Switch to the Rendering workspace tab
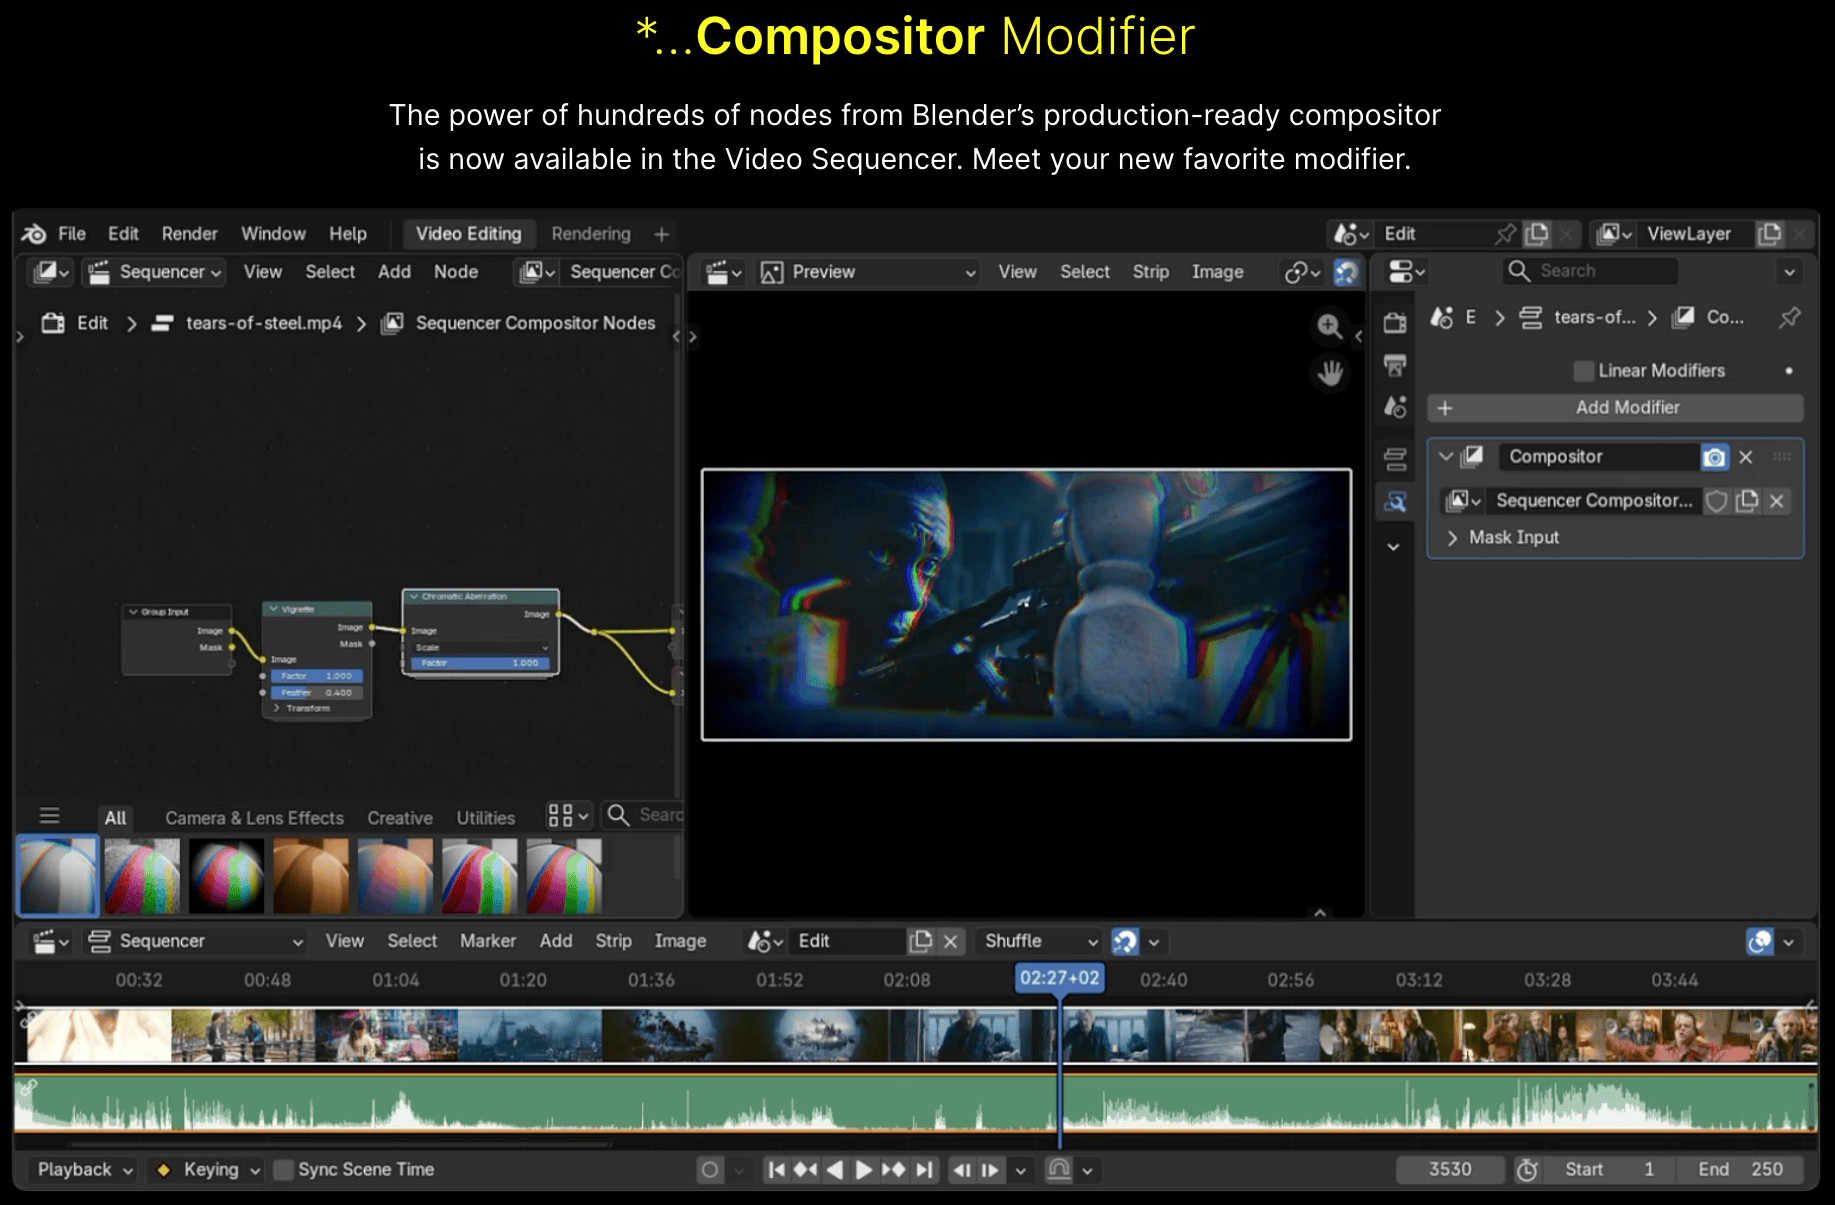Screen dimensions: 1835x1205 pos(591,234)
